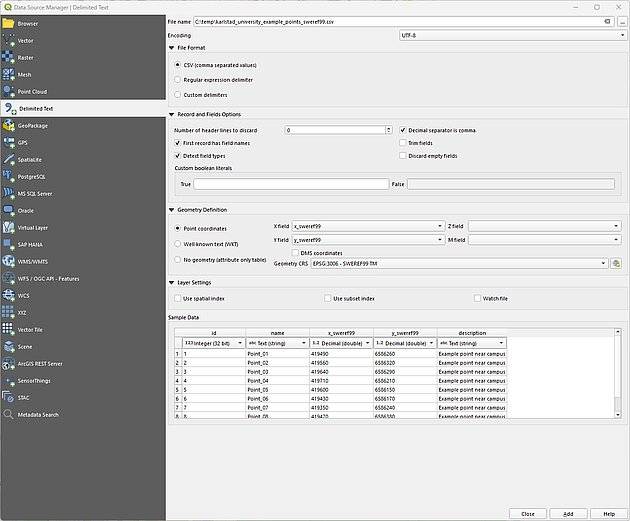Open the Encoding UTF-8 dropdown
The image size is (630, 521).
click(x=513, y=35)
